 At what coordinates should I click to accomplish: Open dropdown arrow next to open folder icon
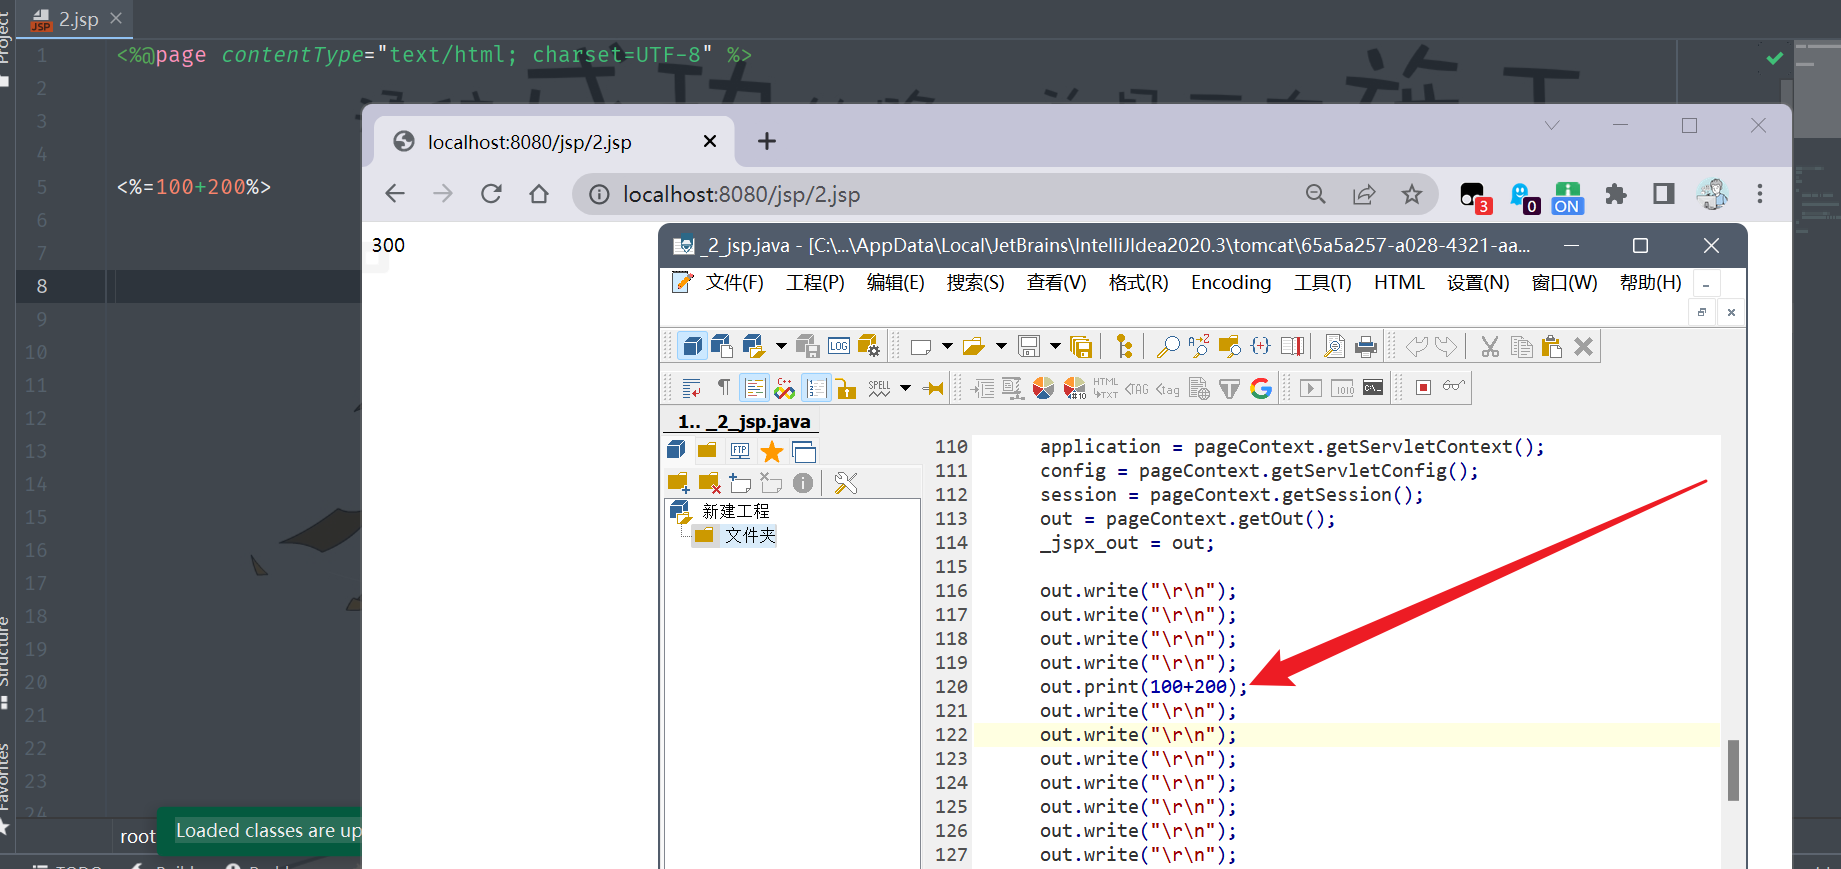click(x=1001, y=347)
